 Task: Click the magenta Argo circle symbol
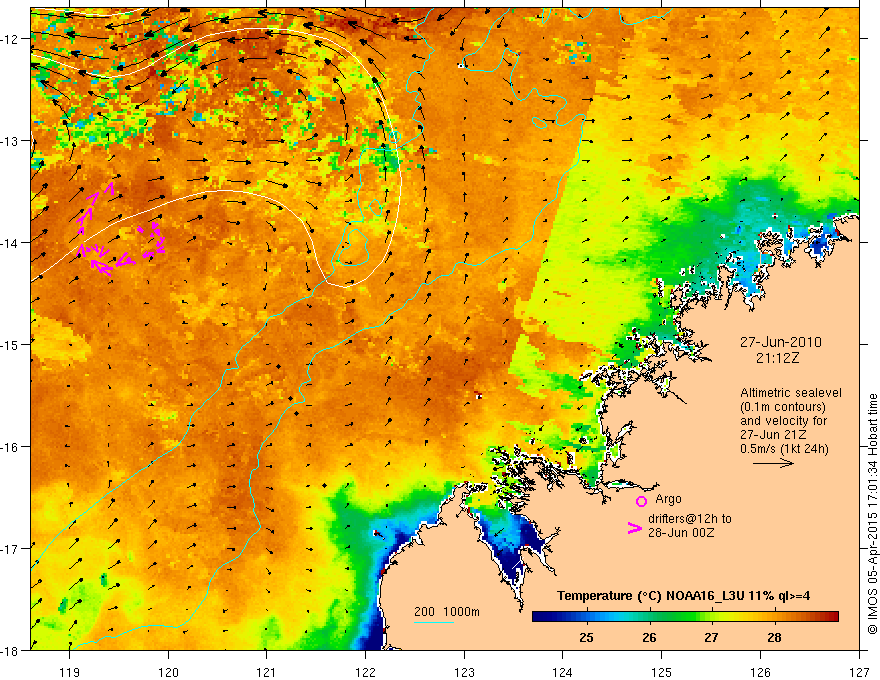[641, 501]
